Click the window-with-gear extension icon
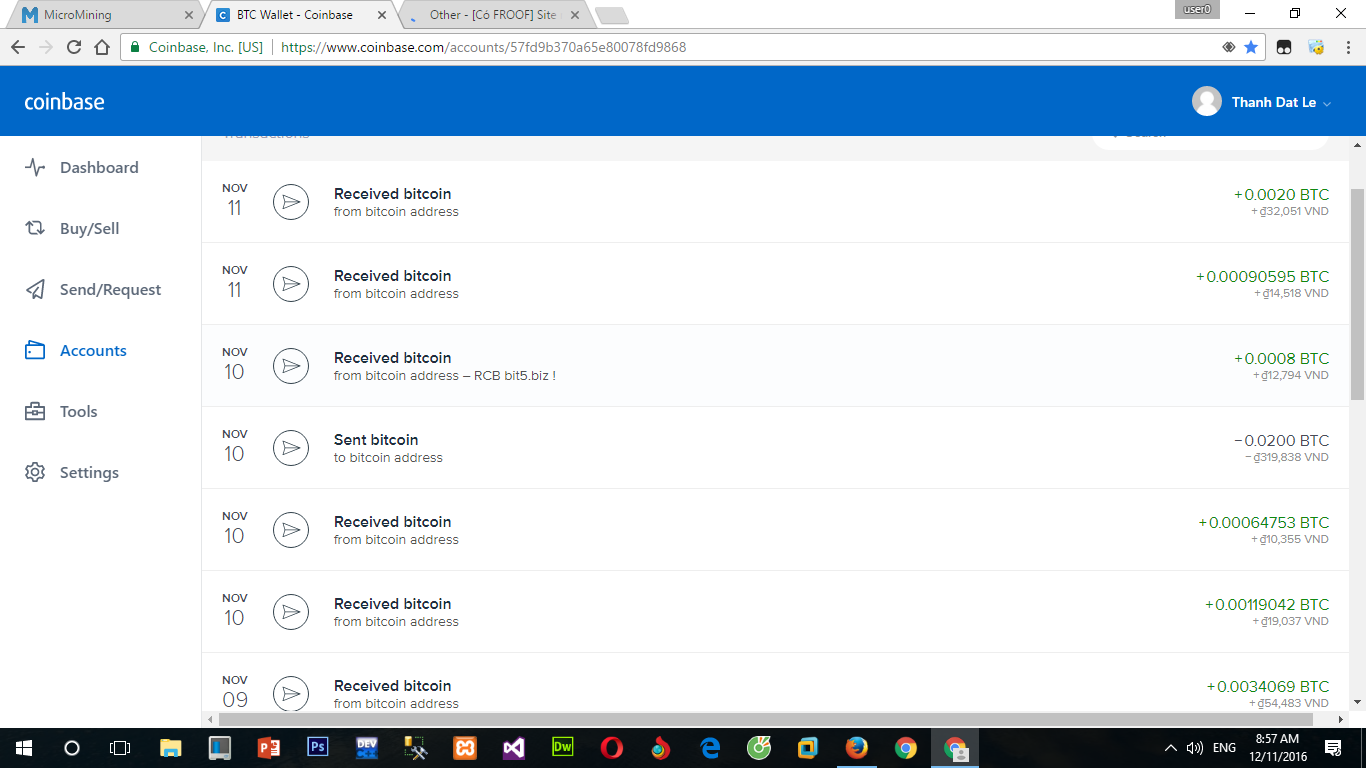This screenshot has width=1366, height=768. [1316, 47]
